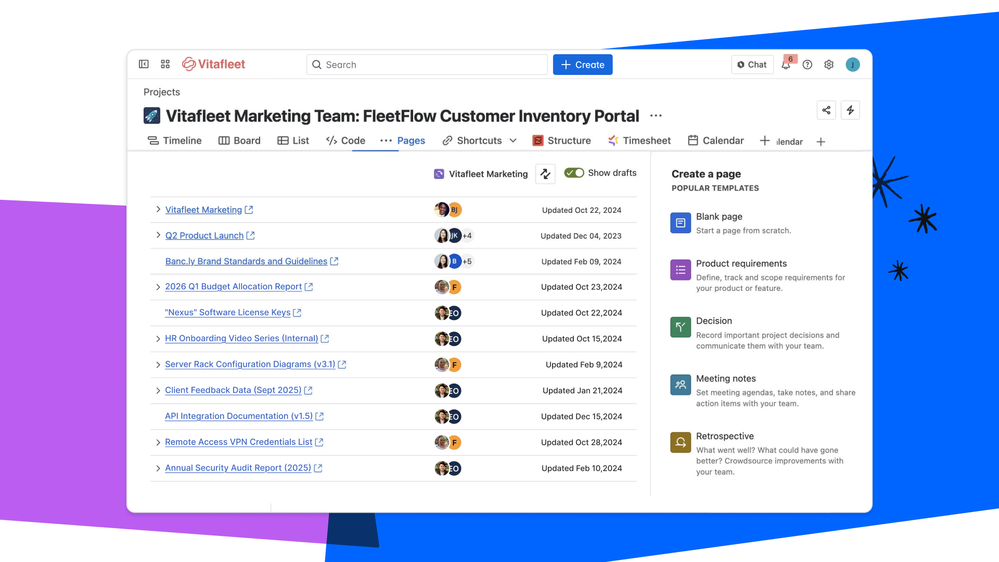Open Annual Security Audit Report (2025) link

238,468
